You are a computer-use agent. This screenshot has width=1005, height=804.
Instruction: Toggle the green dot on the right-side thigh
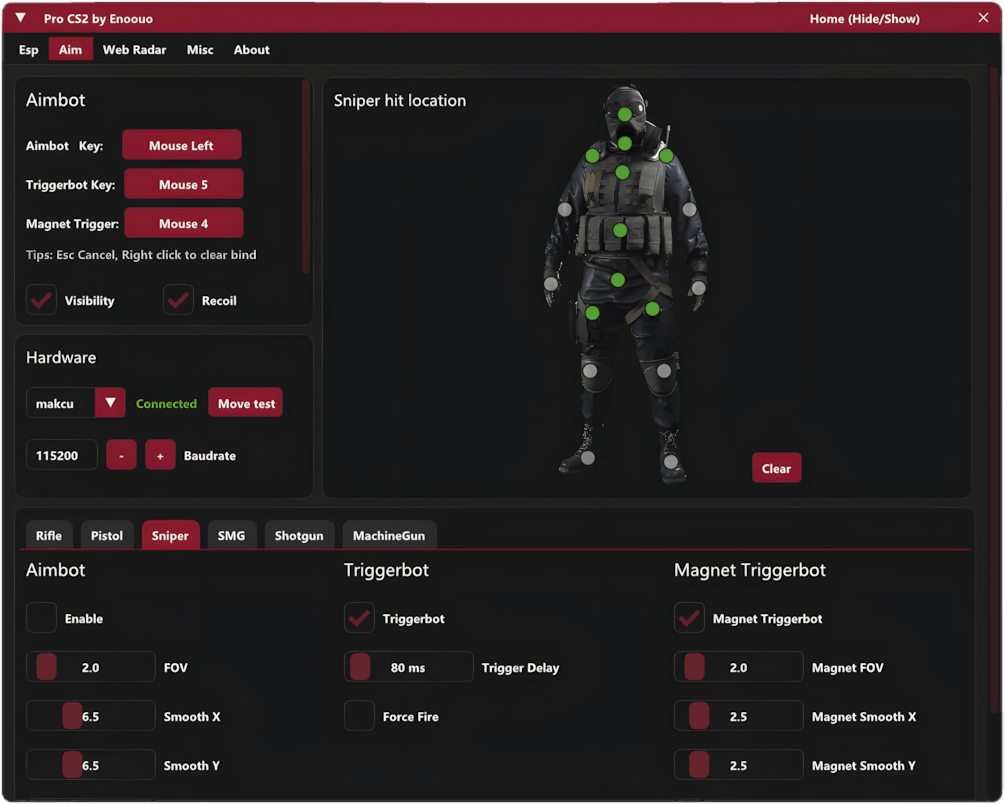point(652,309)
